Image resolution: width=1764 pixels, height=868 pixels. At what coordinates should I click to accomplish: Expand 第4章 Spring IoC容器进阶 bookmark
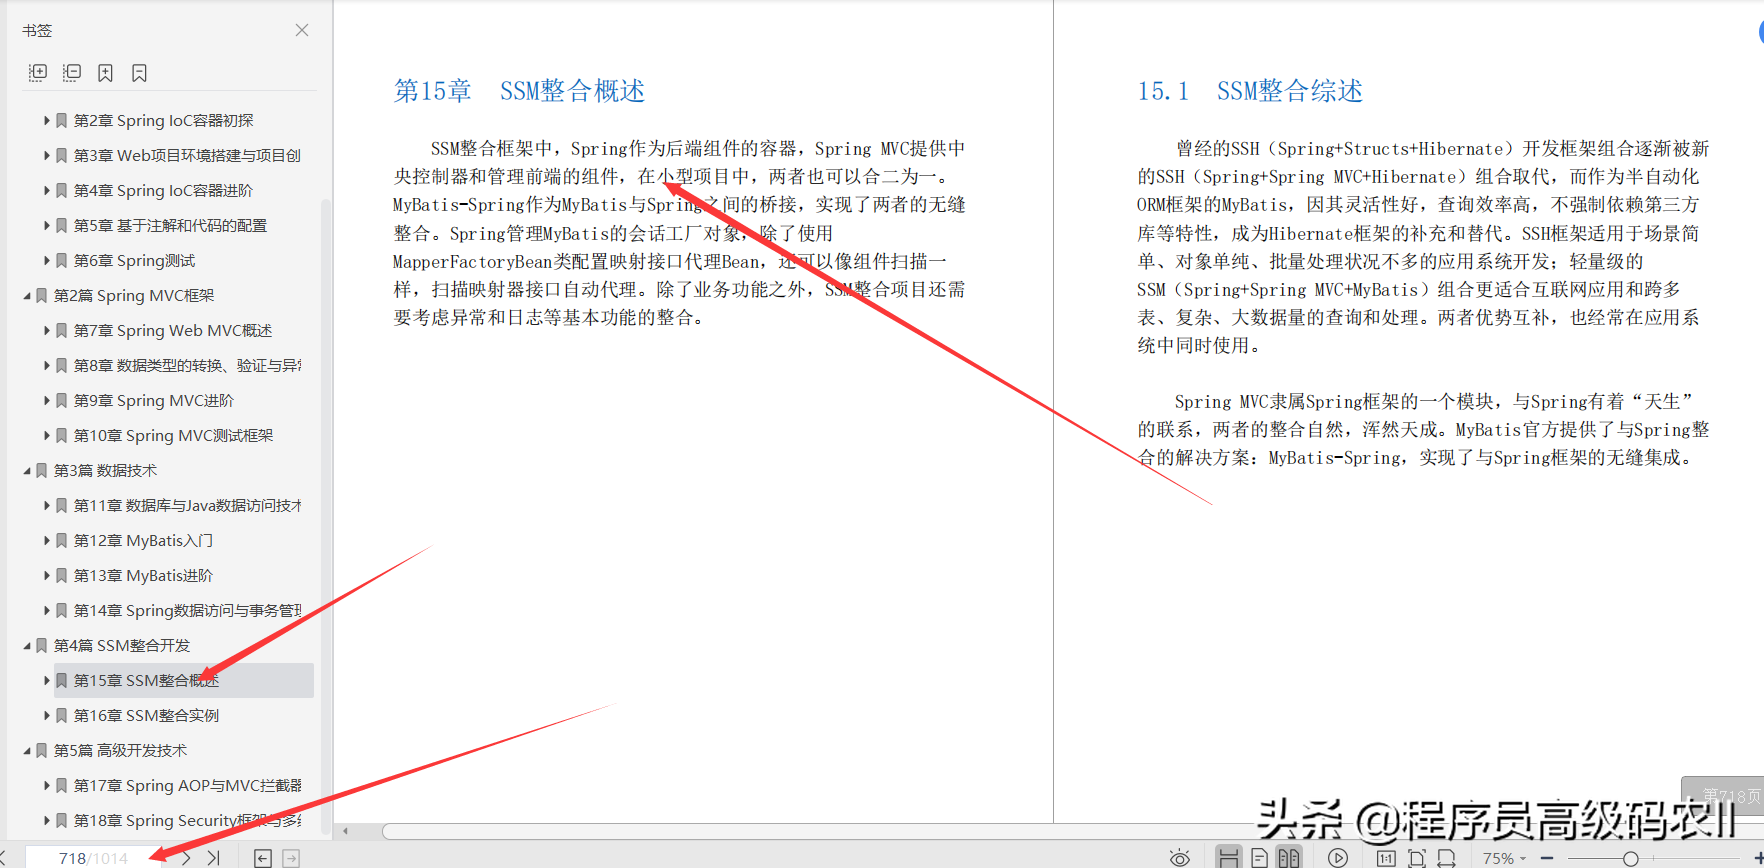46,190
